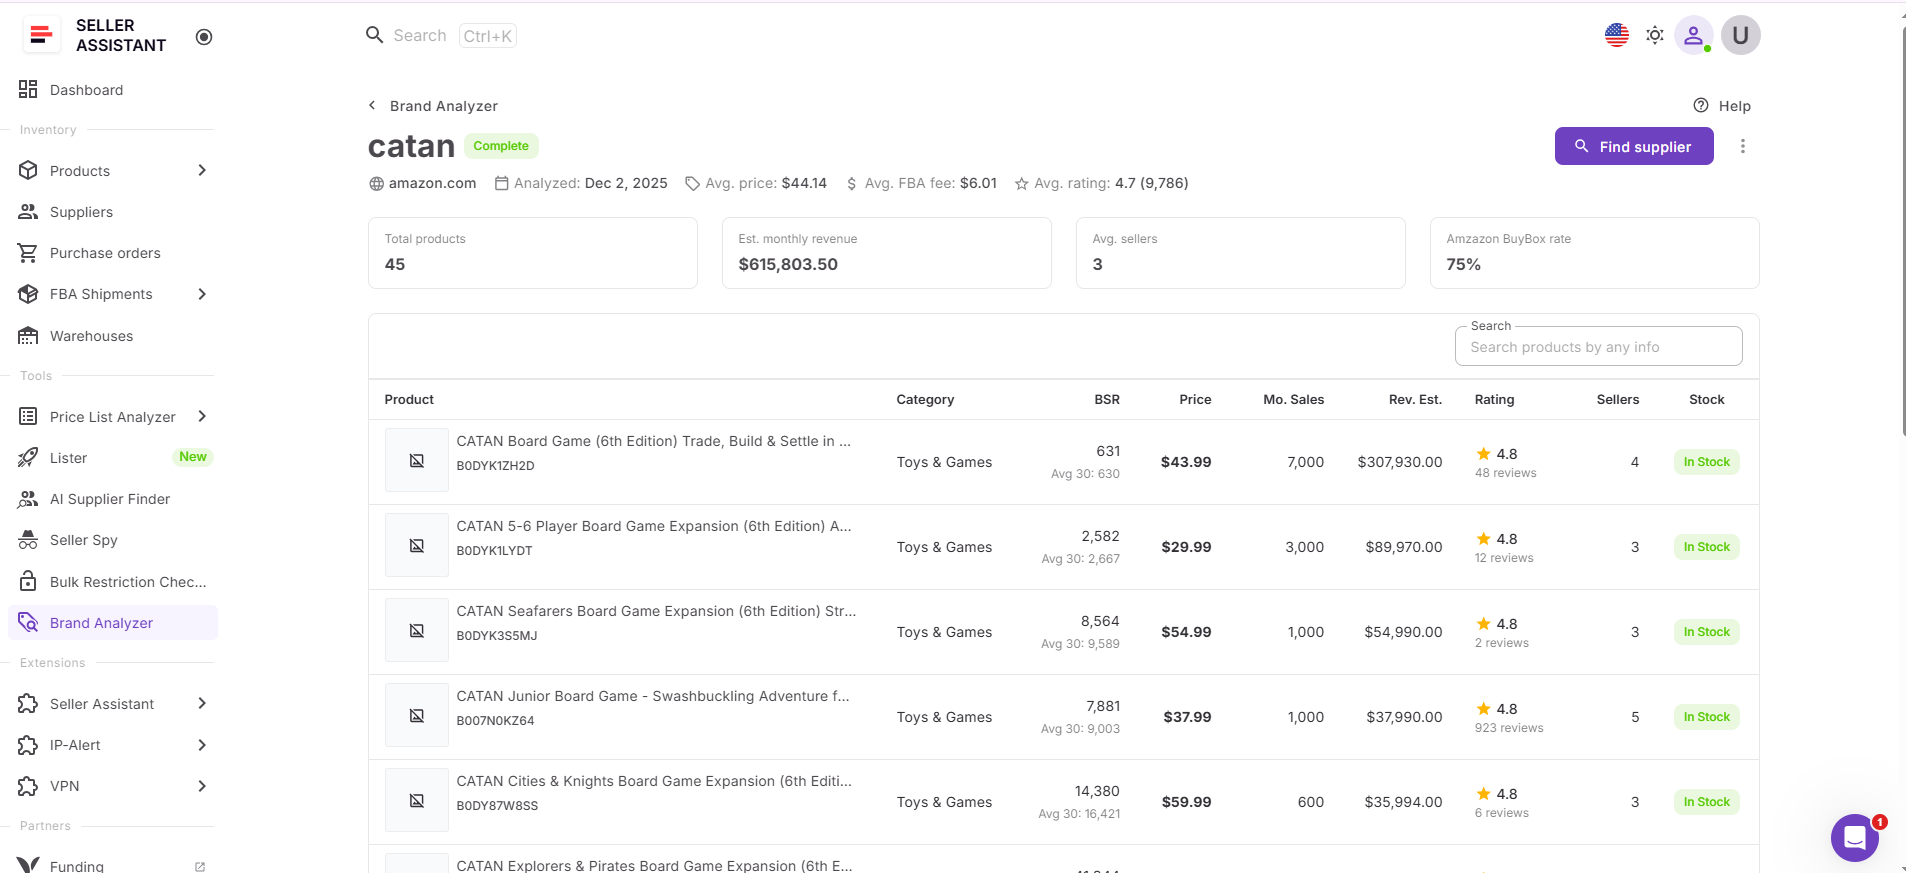Viewport: 1906px width, 873px height.
Task: Click the Help question mark icon
Action: (1701, 106)
